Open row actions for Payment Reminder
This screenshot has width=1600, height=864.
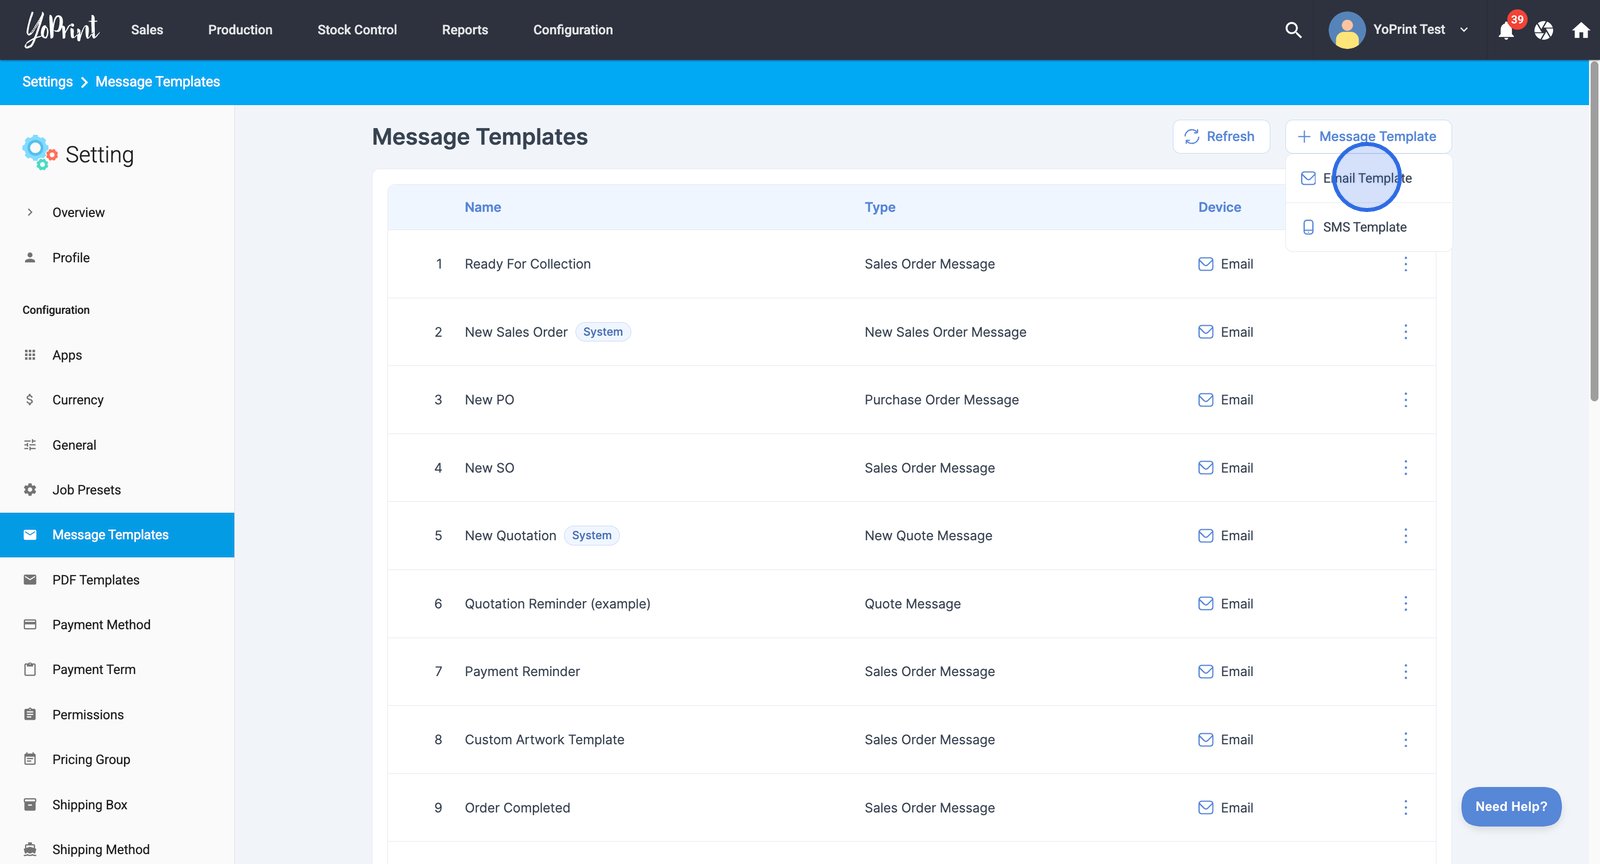click(1405, 672)
